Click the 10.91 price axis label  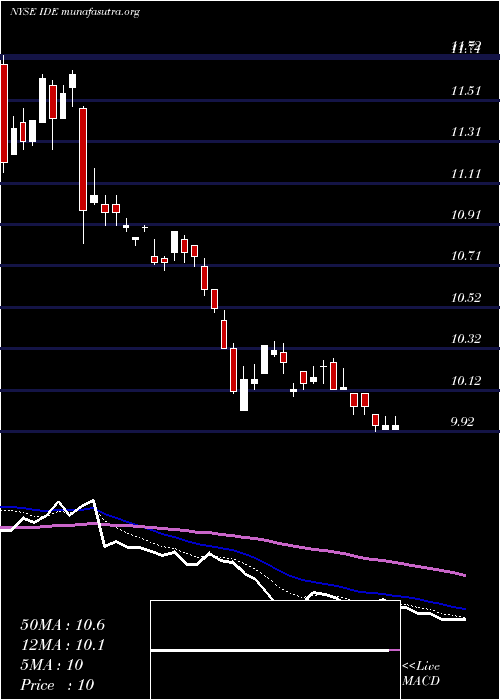(466, 215)
